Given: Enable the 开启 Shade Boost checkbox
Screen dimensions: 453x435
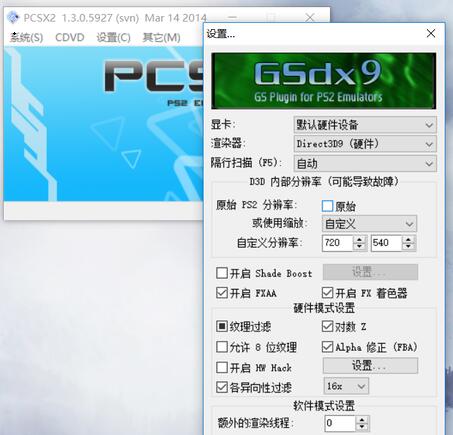Looking at the screenshot, I should pyautogui.click(x=222, y=273).
